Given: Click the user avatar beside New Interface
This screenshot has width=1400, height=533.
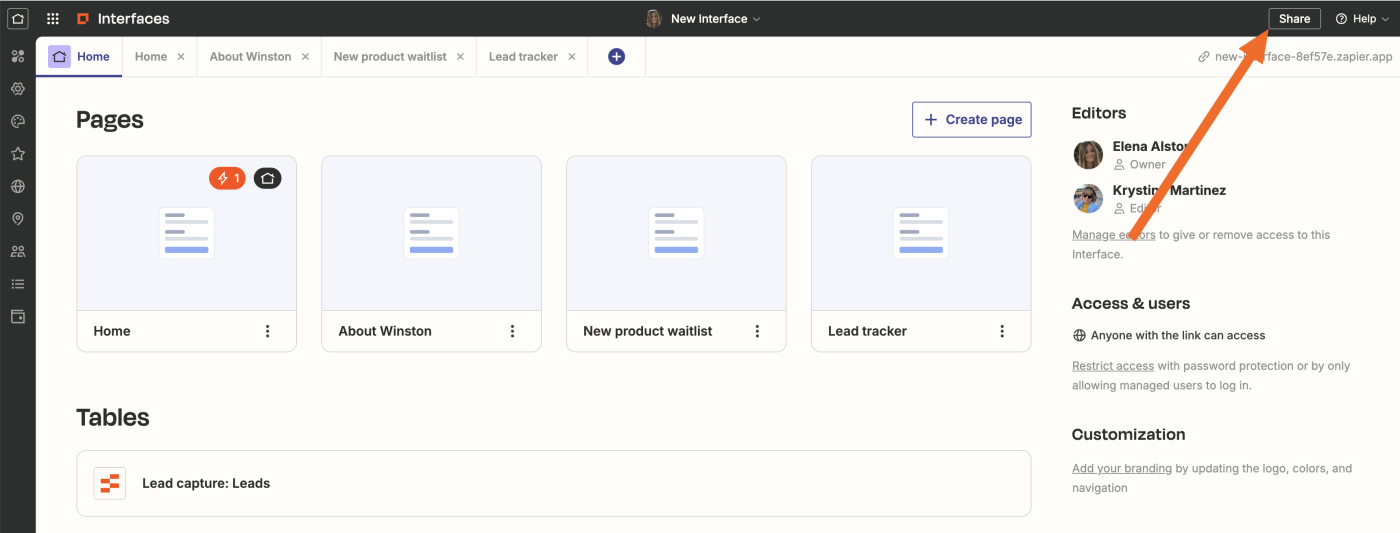Looking at the screenshot, I should pyautogui.click(x=654, y=18).
